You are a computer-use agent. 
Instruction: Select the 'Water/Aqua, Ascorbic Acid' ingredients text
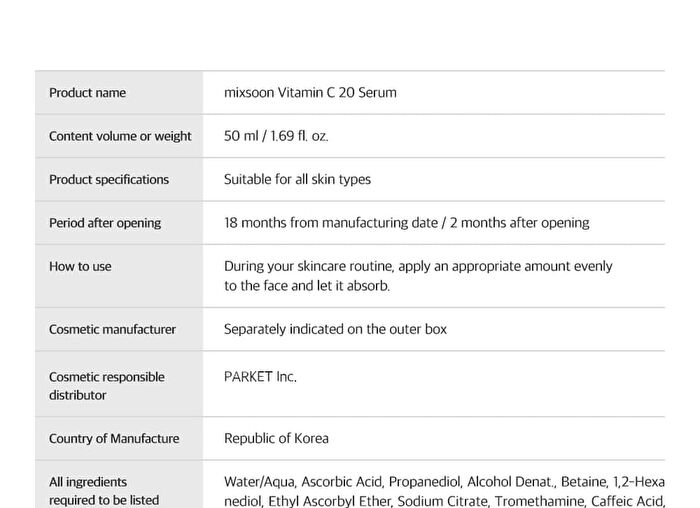[445, 491]
